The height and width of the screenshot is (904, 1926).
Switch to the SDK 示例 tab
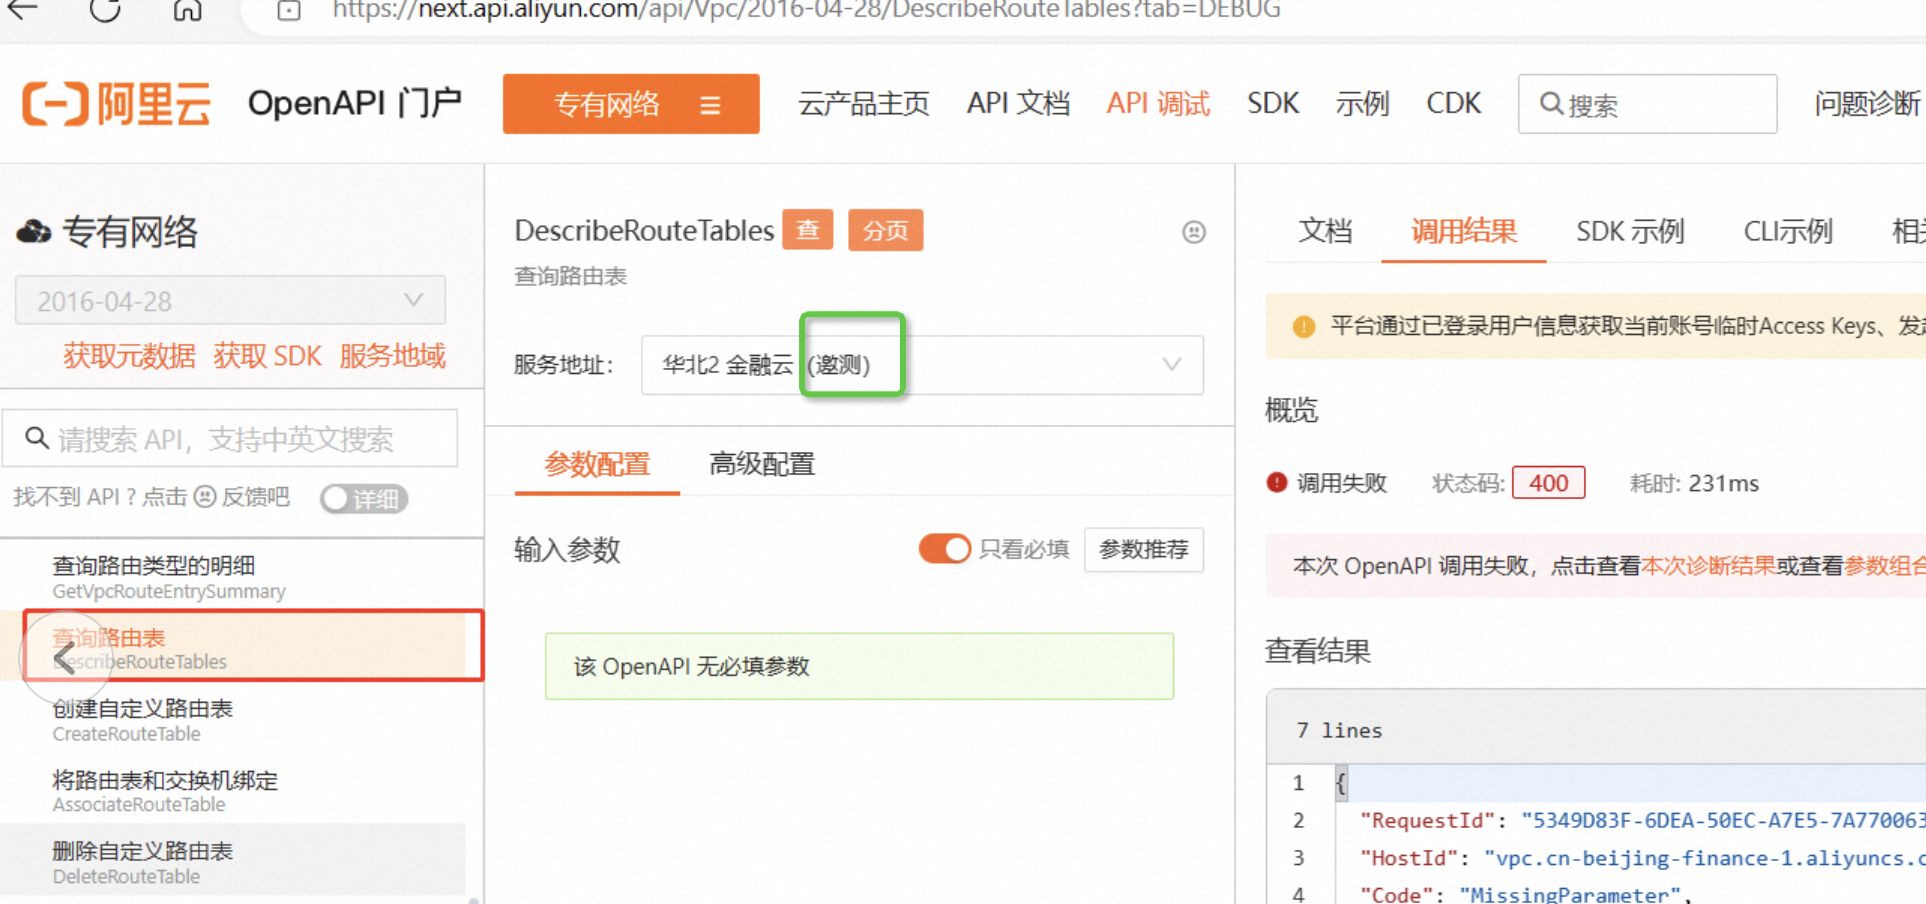[x=1630, y=232]
